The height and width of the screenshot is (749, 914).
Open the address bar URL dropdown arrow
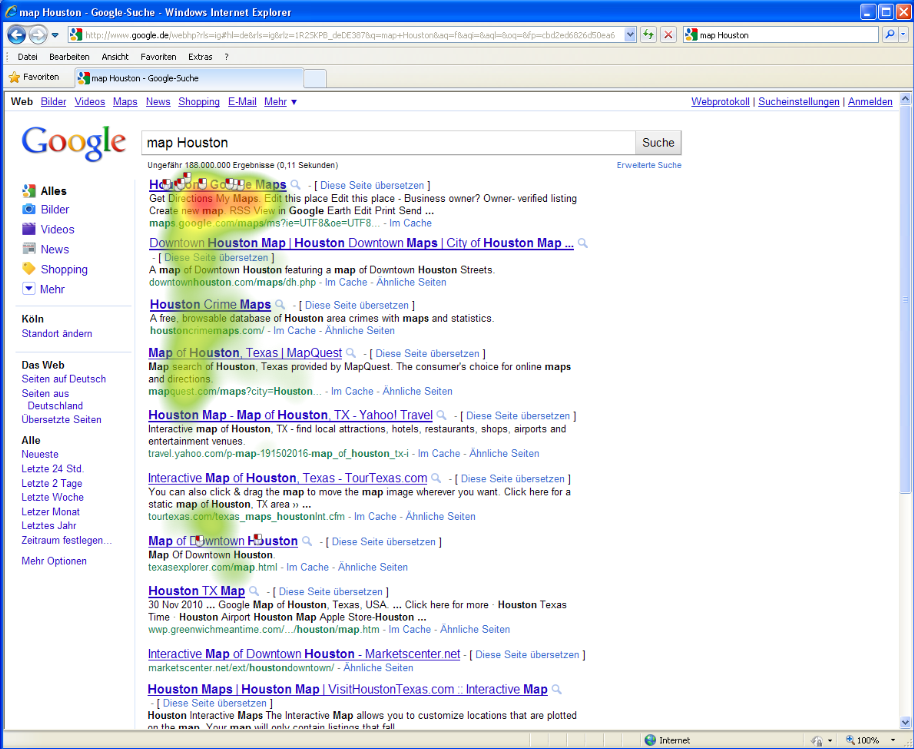[630, 35]
